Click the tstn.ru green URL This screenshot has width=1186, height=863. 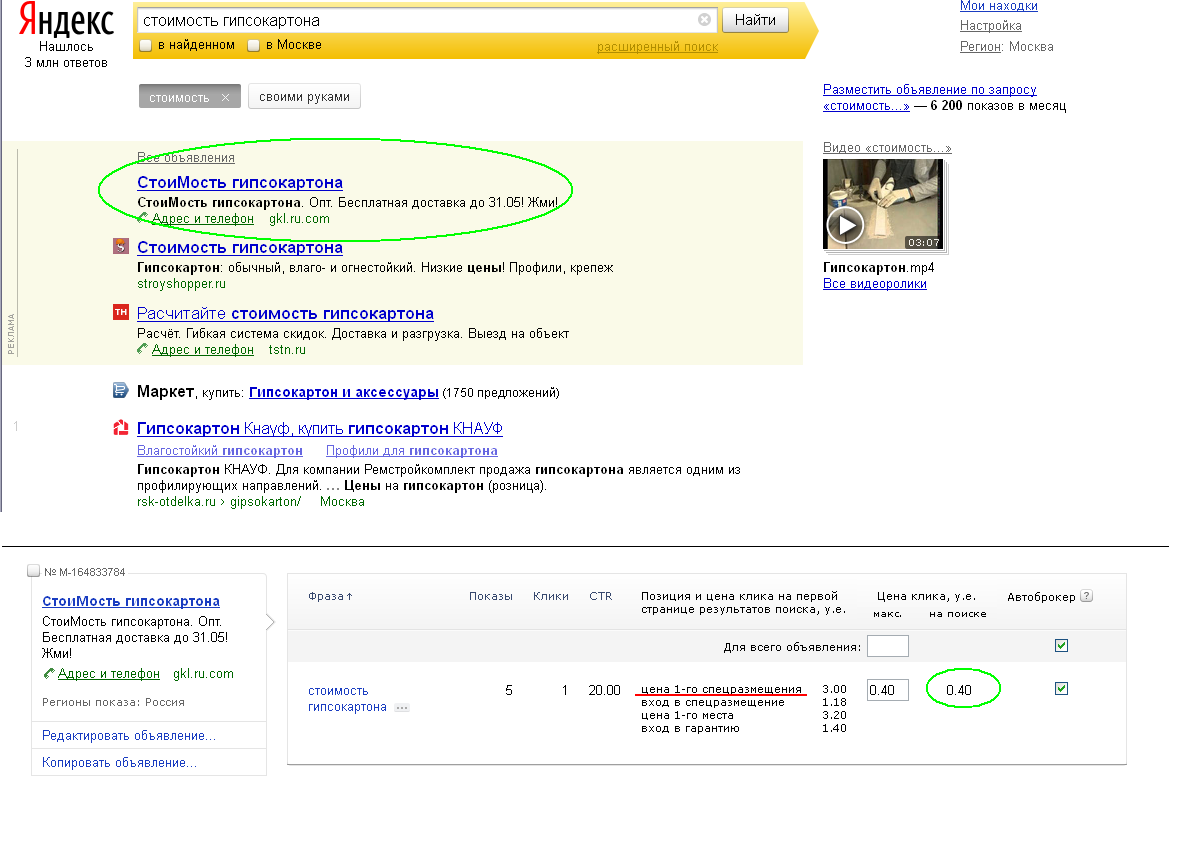pos(287,349)
